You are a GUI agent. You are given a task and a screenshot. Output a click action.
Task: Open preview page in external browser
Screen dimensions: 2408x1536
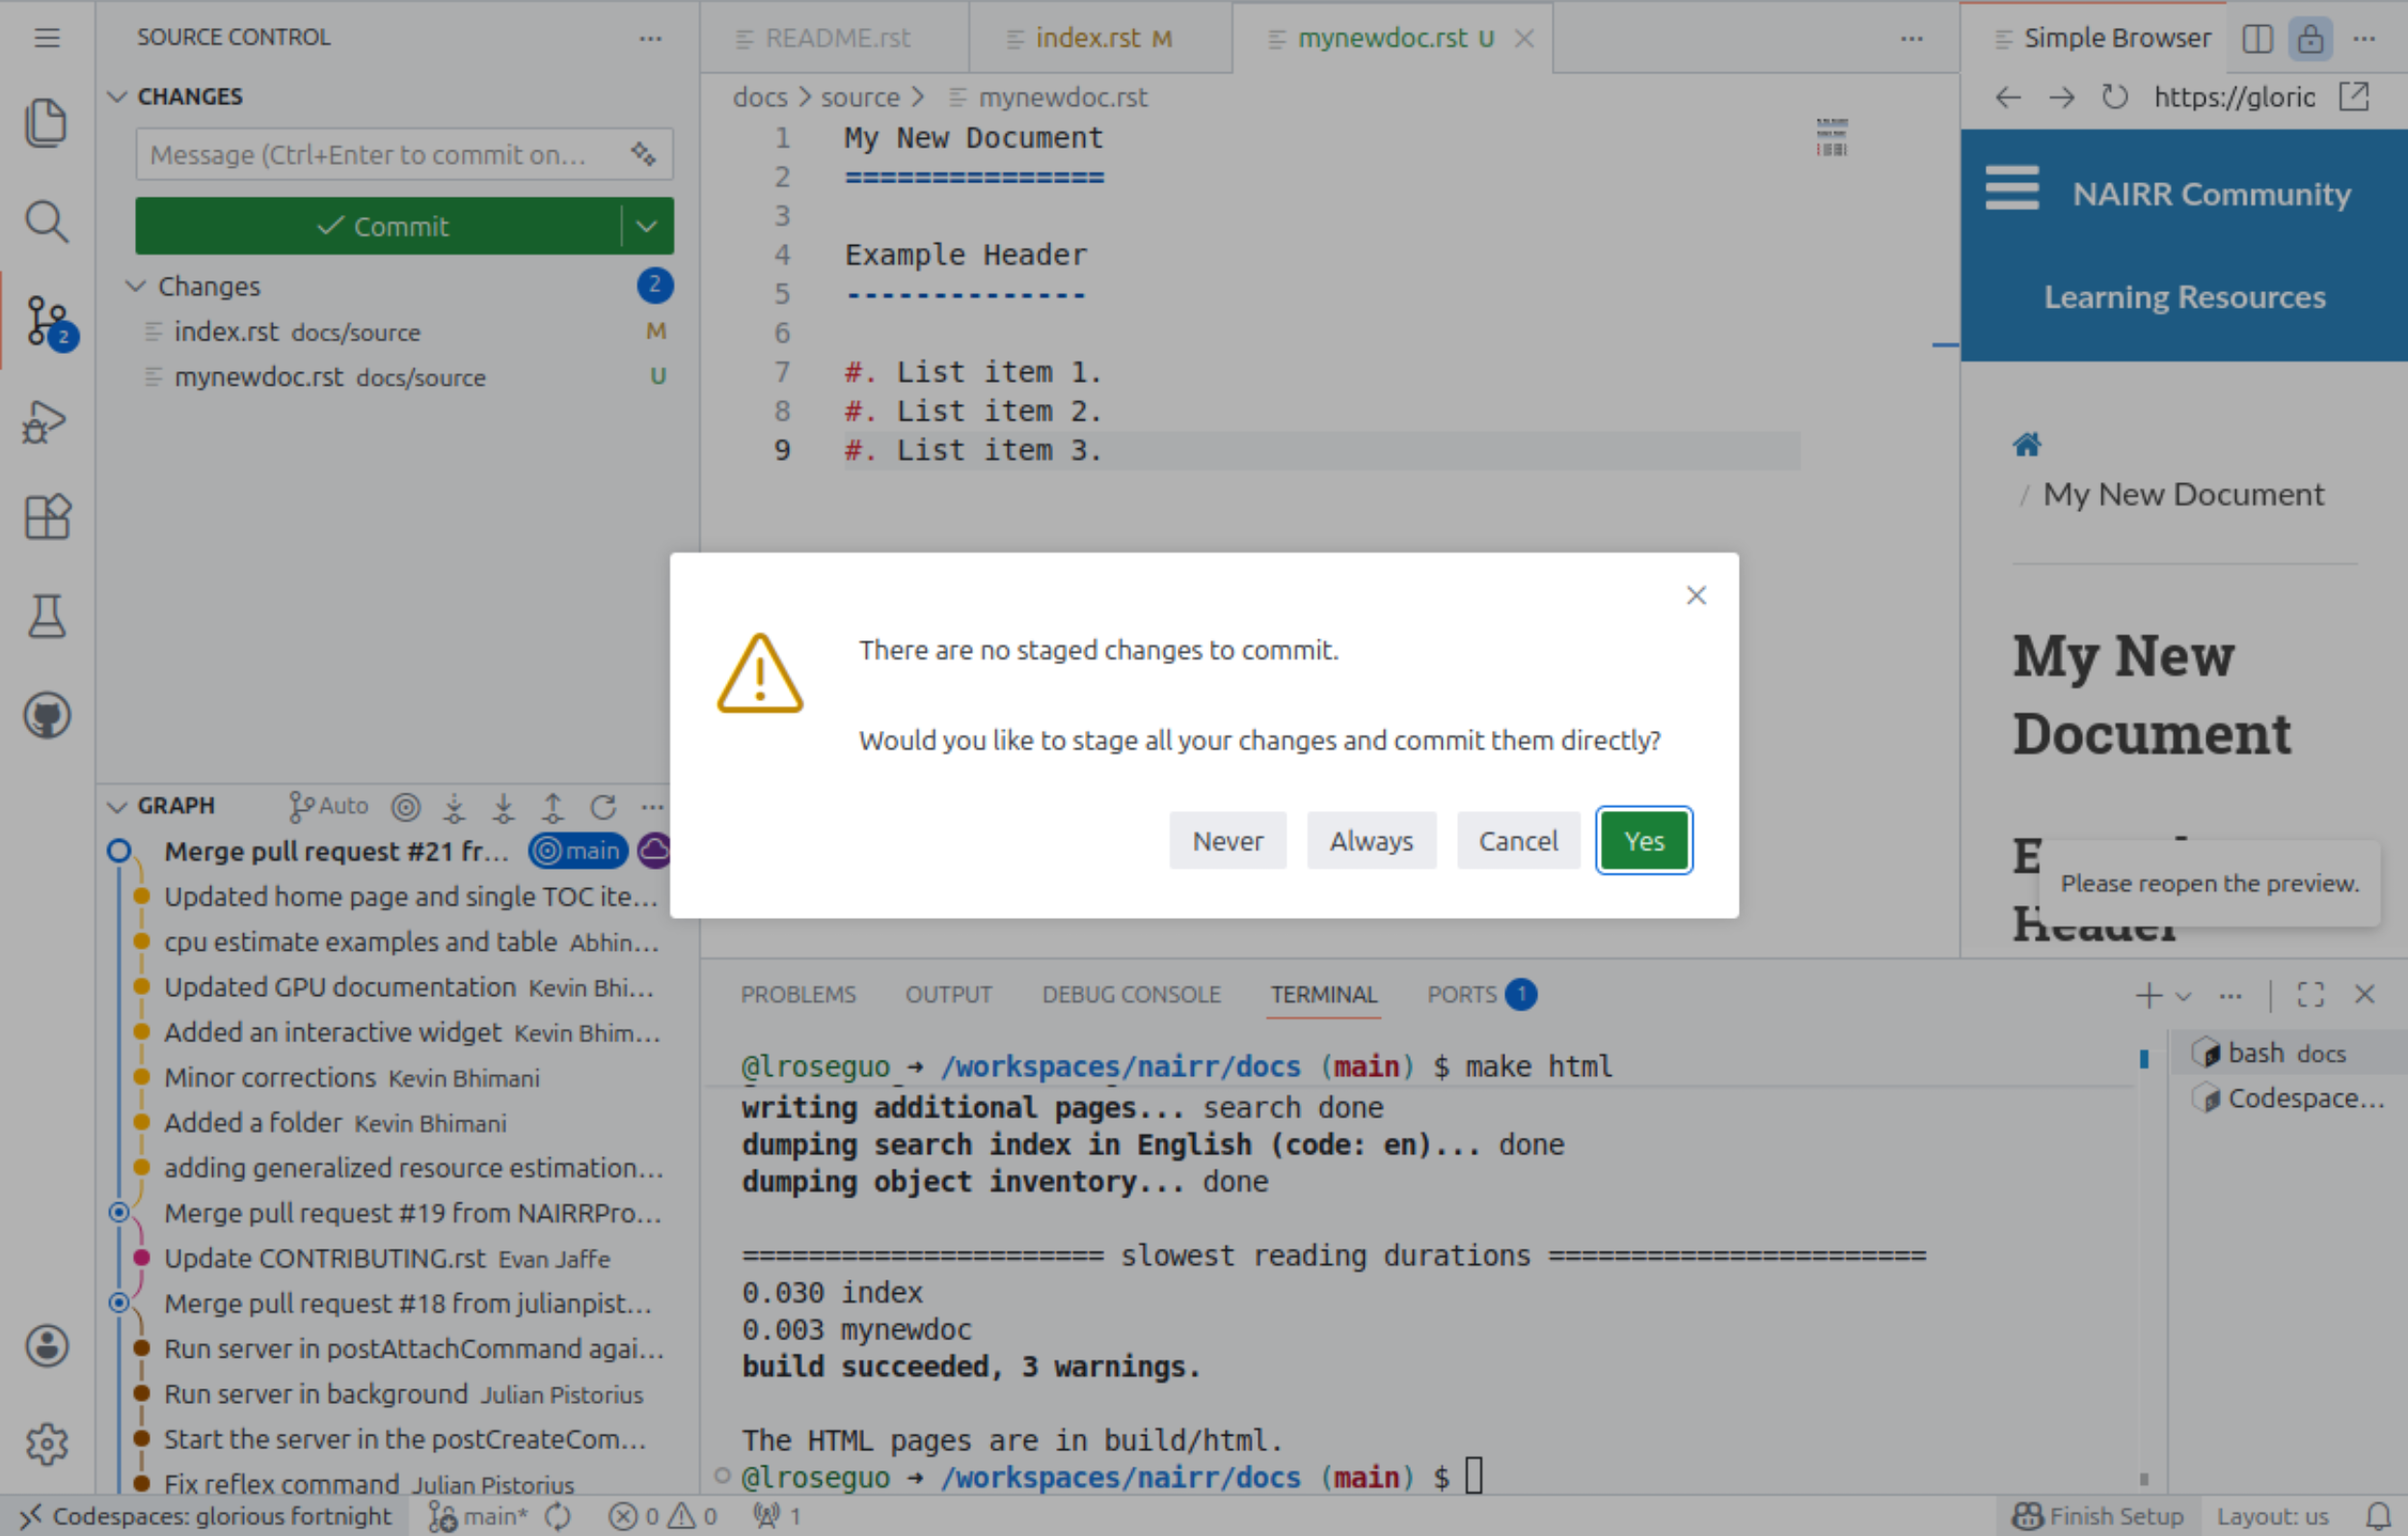(2354, 97)
